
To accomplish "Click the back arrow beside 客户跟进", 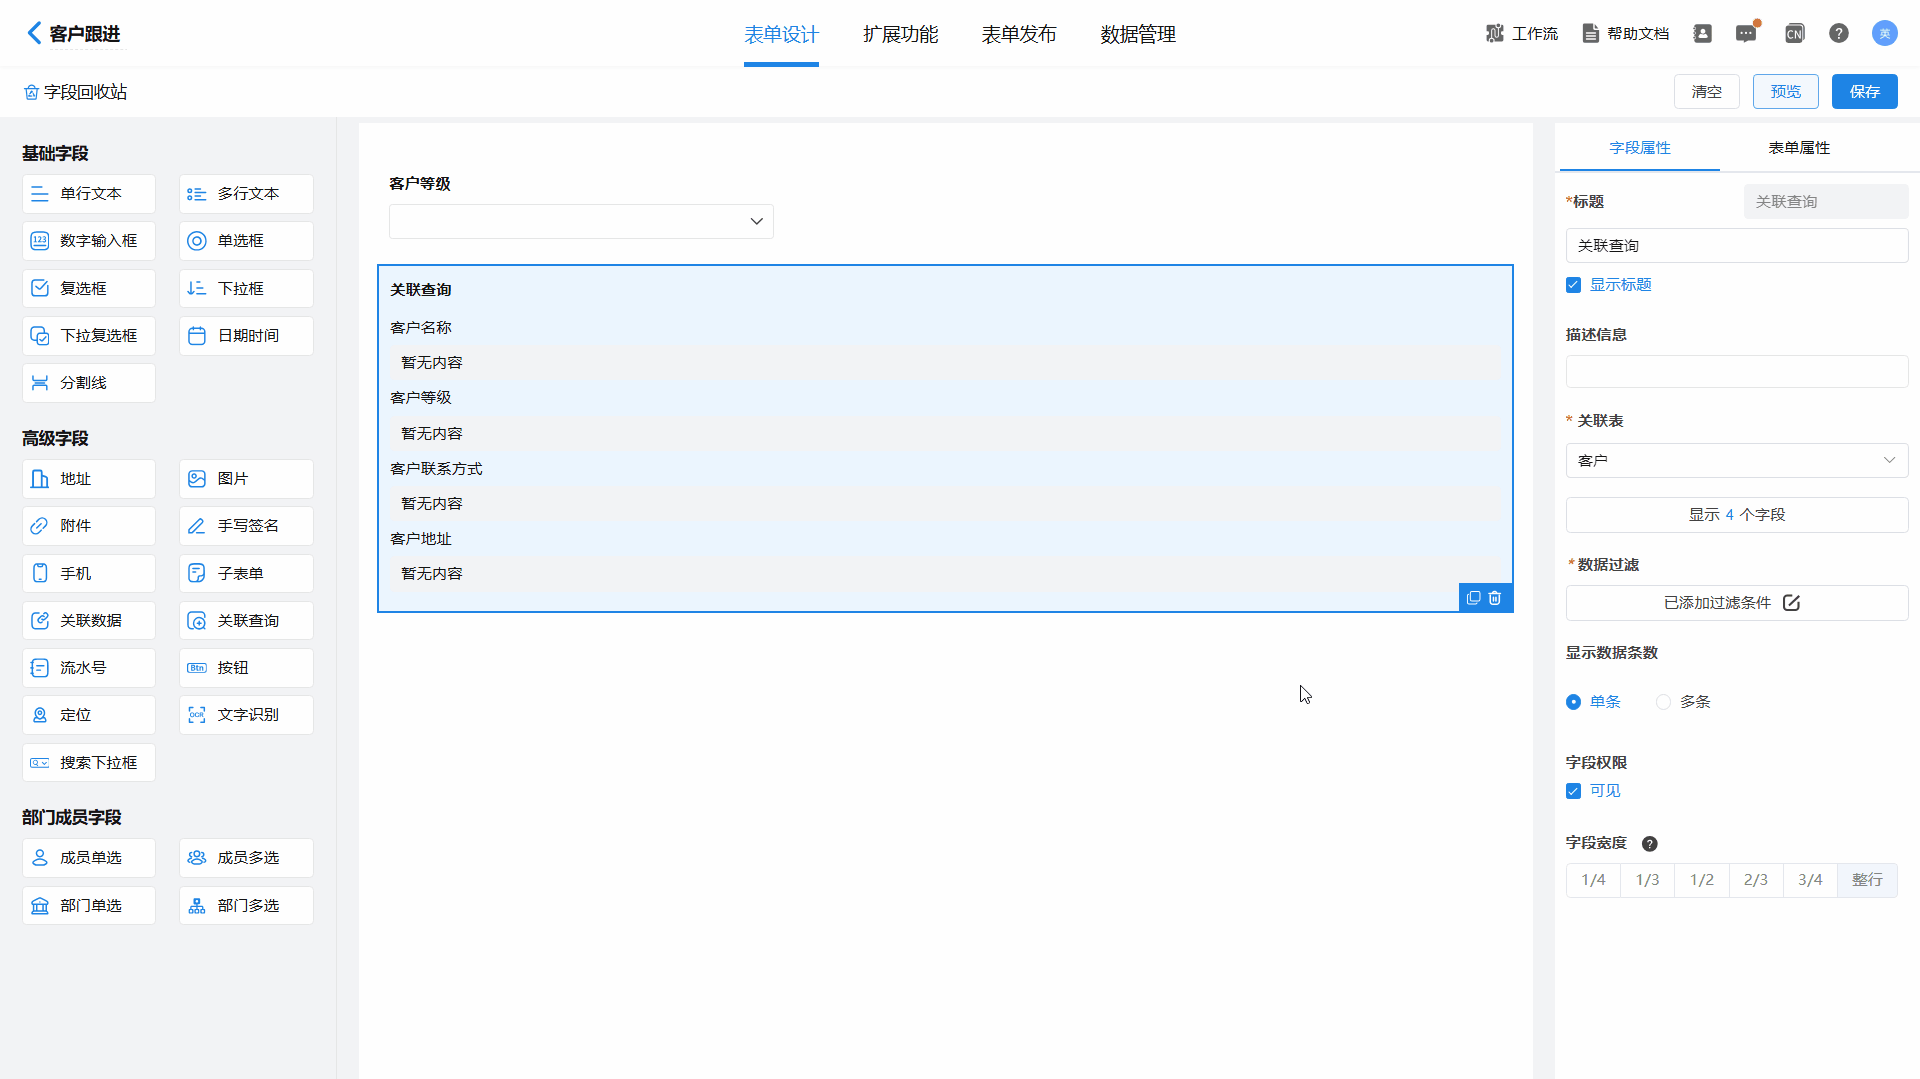I will point(34,33).
